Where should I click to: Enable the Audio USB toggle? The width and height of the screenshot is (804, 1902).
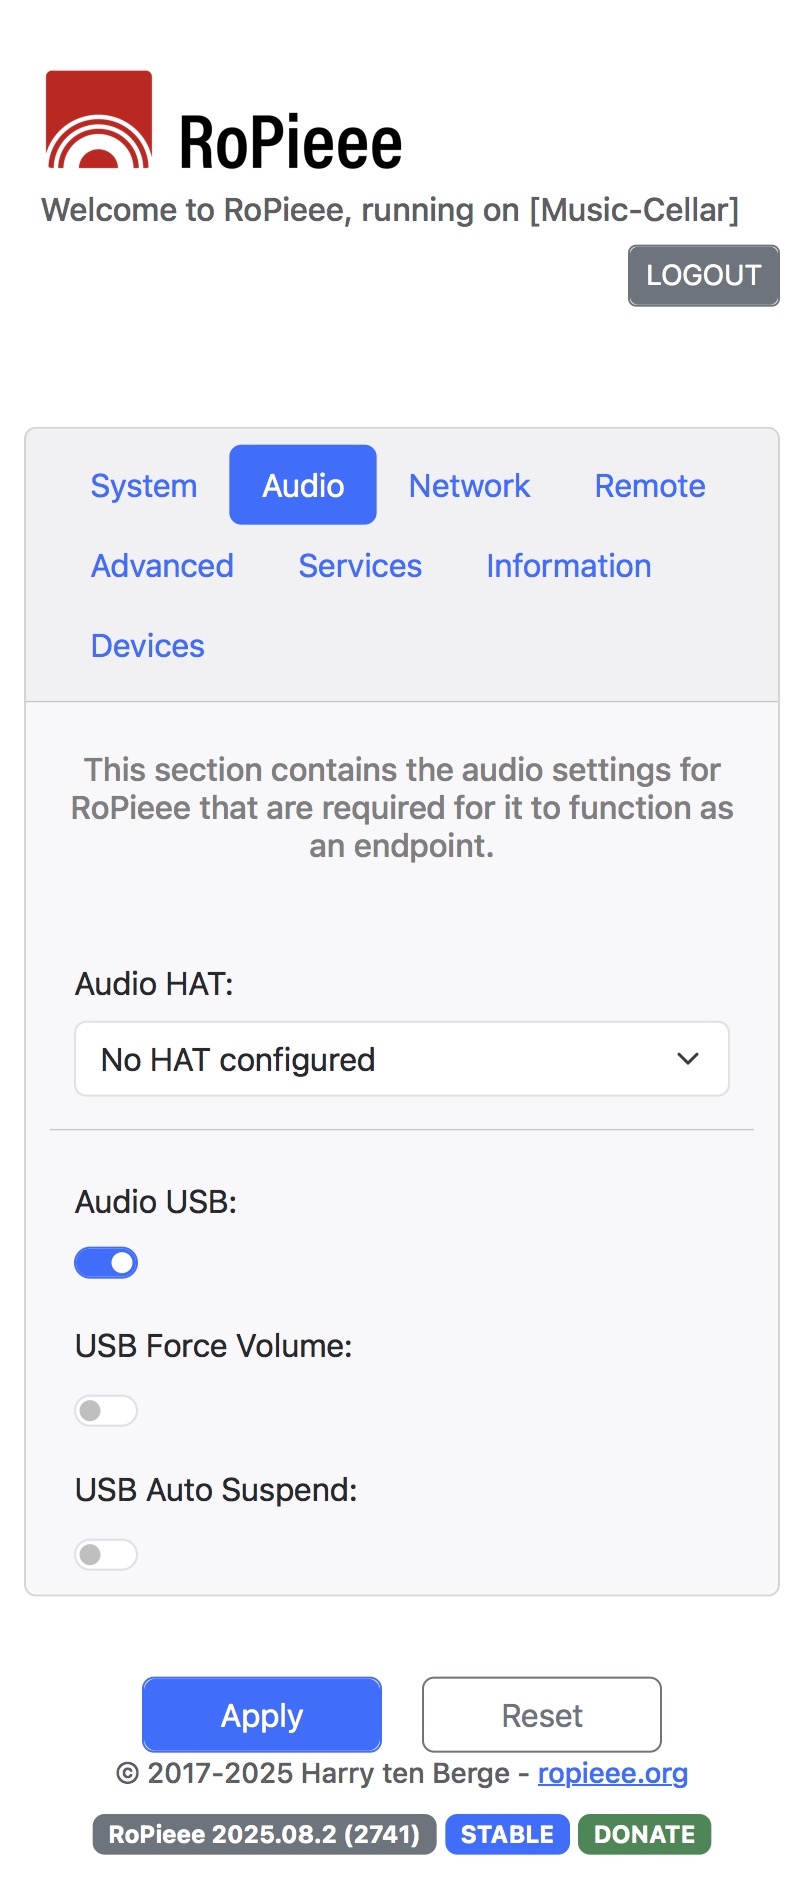click(x=106, y=1263)
